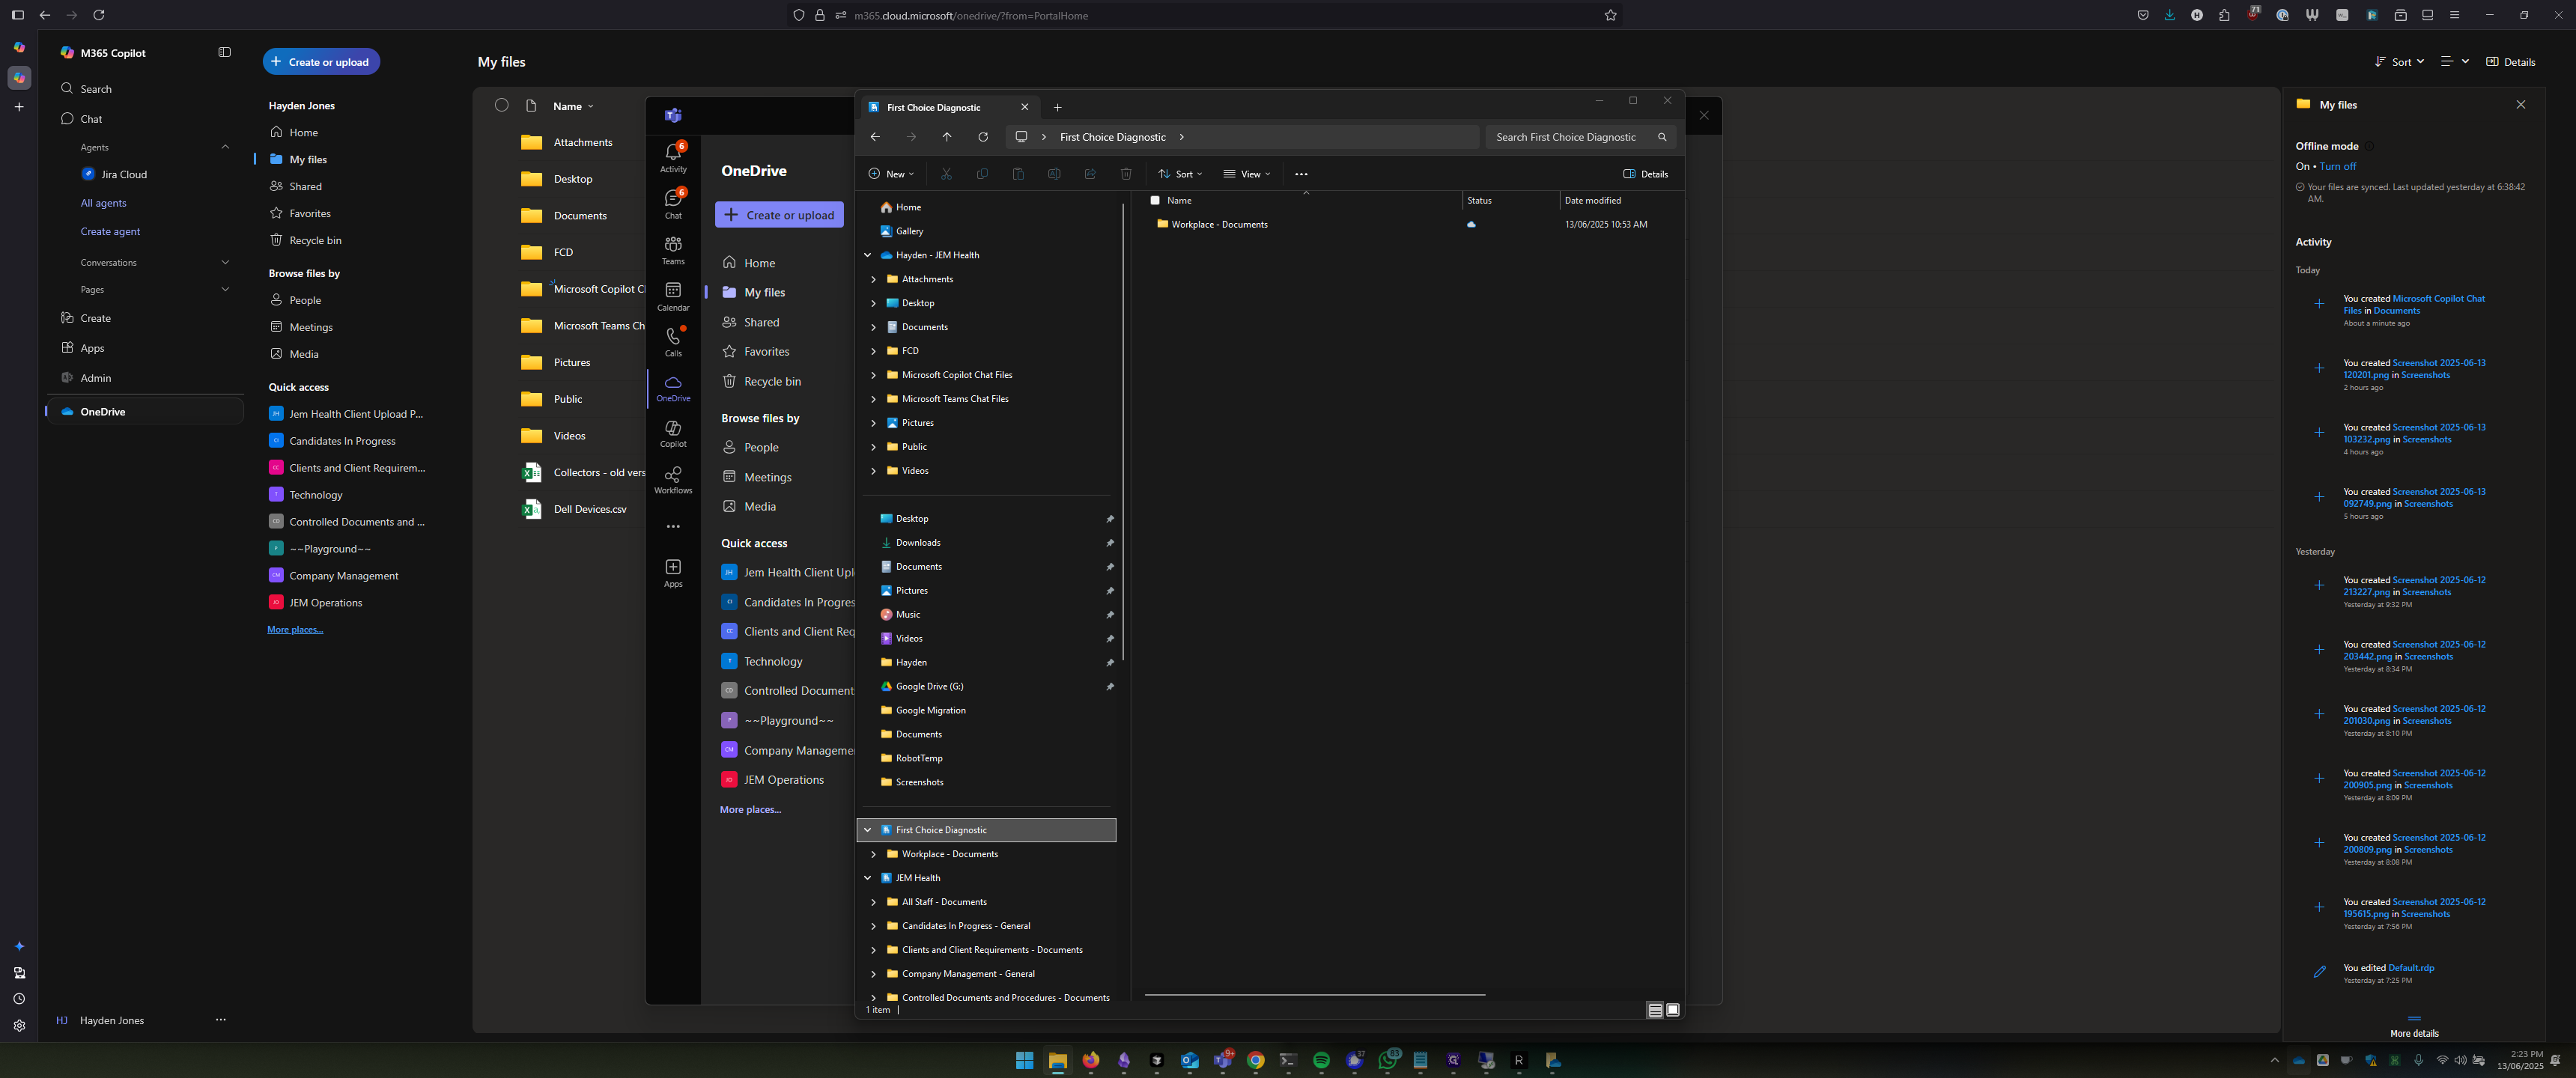
Task: Click Create or upload in Teams OneDrive panel
Action: 779,215
